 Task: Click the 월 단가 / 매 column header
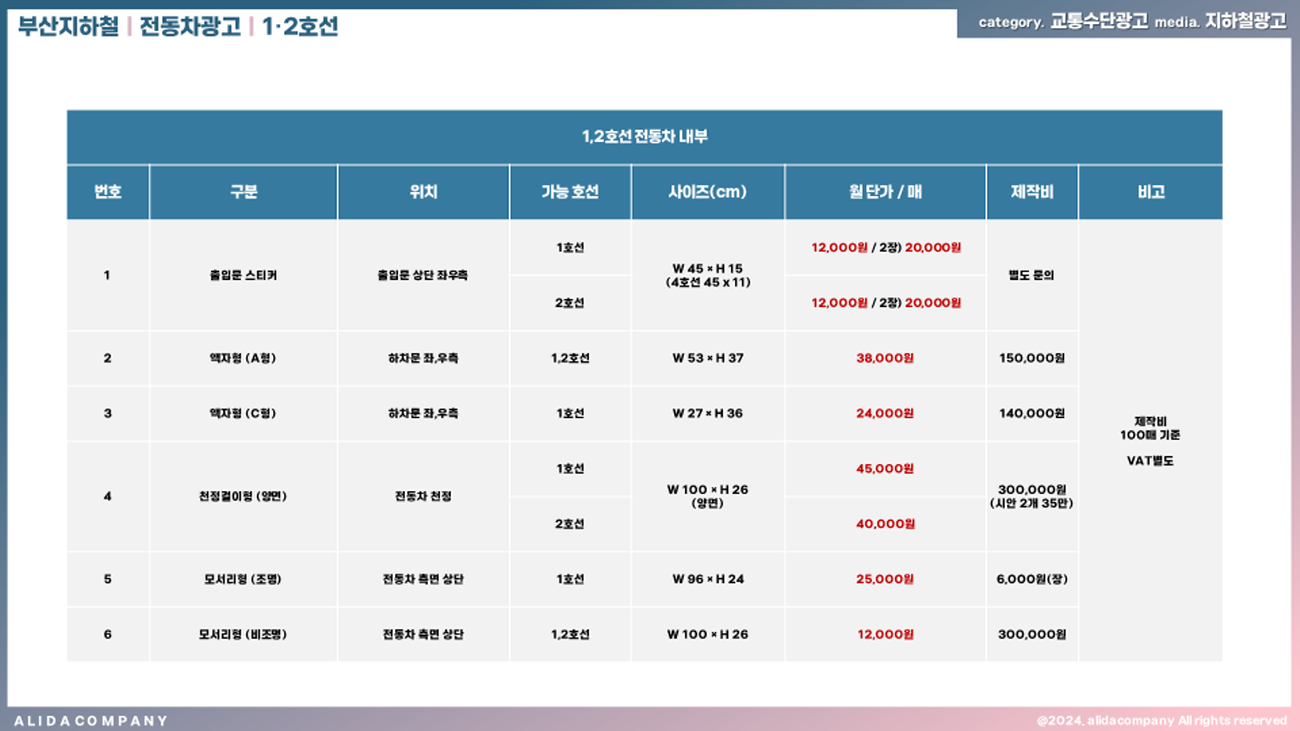pos(885,192)
